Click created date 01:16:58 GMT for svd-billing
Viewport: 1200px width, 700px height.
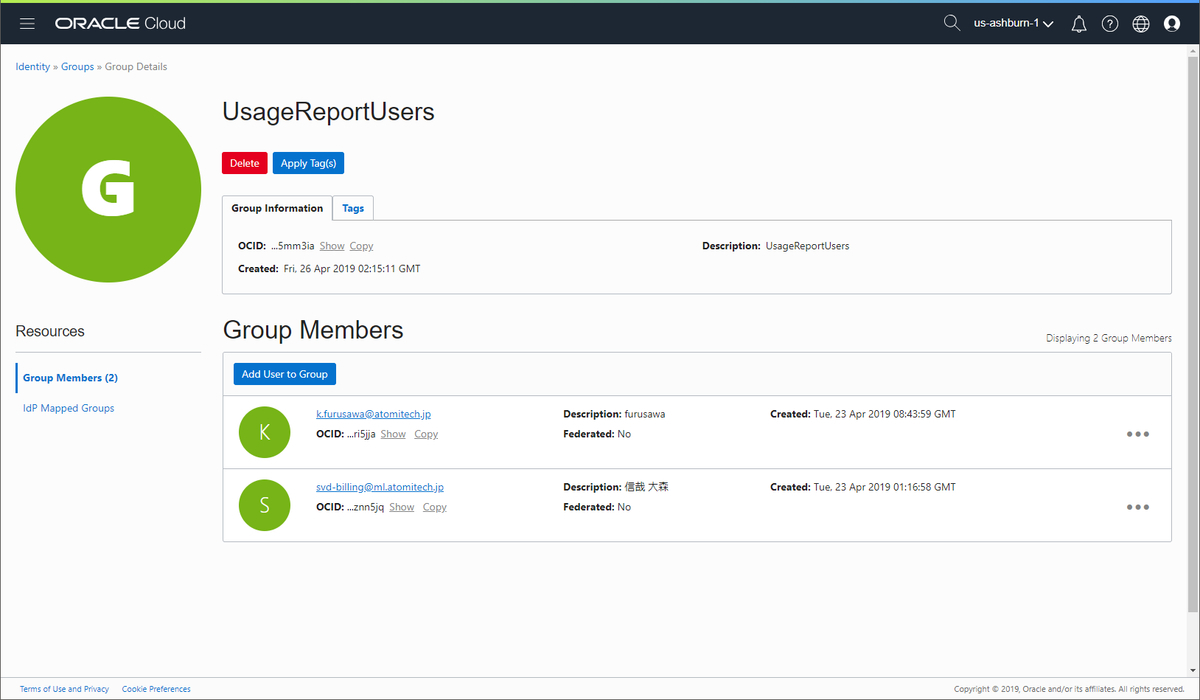coord(863,487)
